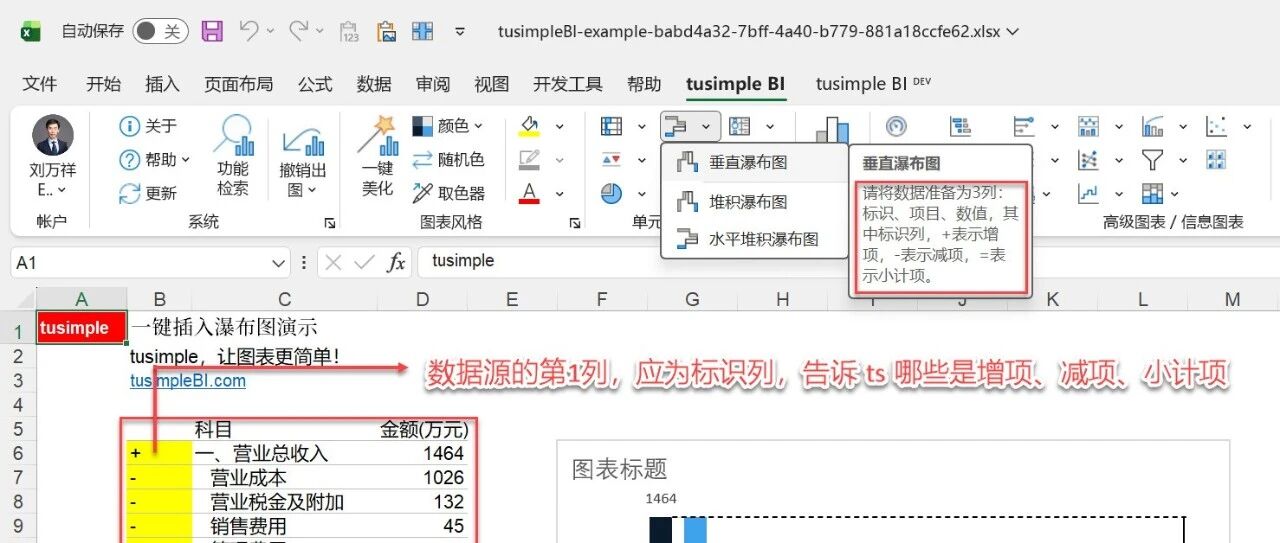Switch to the 数据 (Data) tab
Image resolution: width=1280 pixels, height=543 pixels.
[x=374, y=84]
